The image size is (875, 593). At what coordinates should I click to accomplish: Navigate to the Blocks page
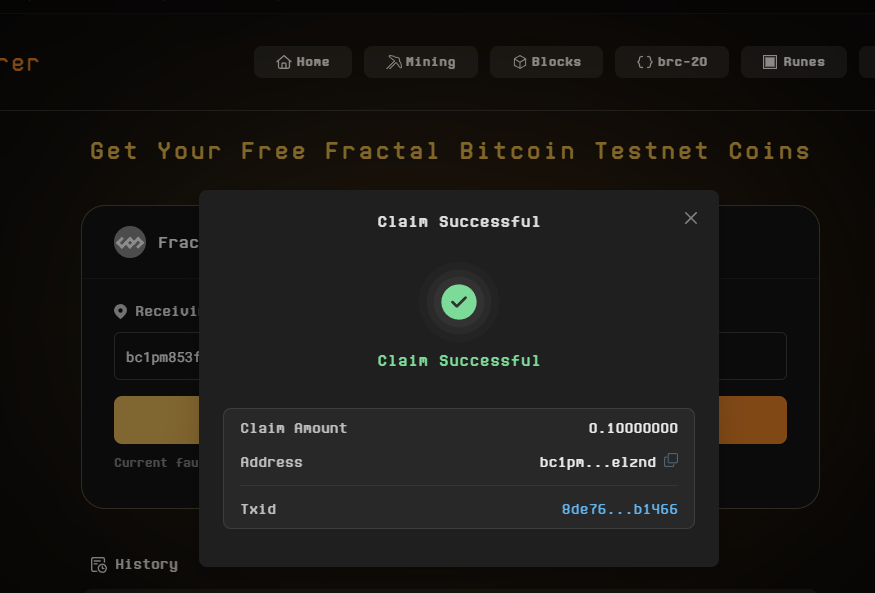click(546, 62)
